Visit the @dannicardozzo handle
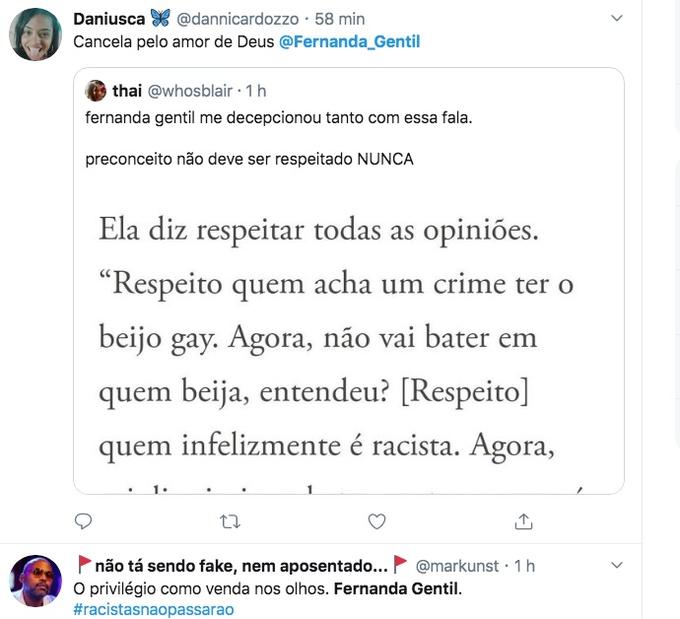This screenshot has width=680, height=619. (x=237, y=19)
